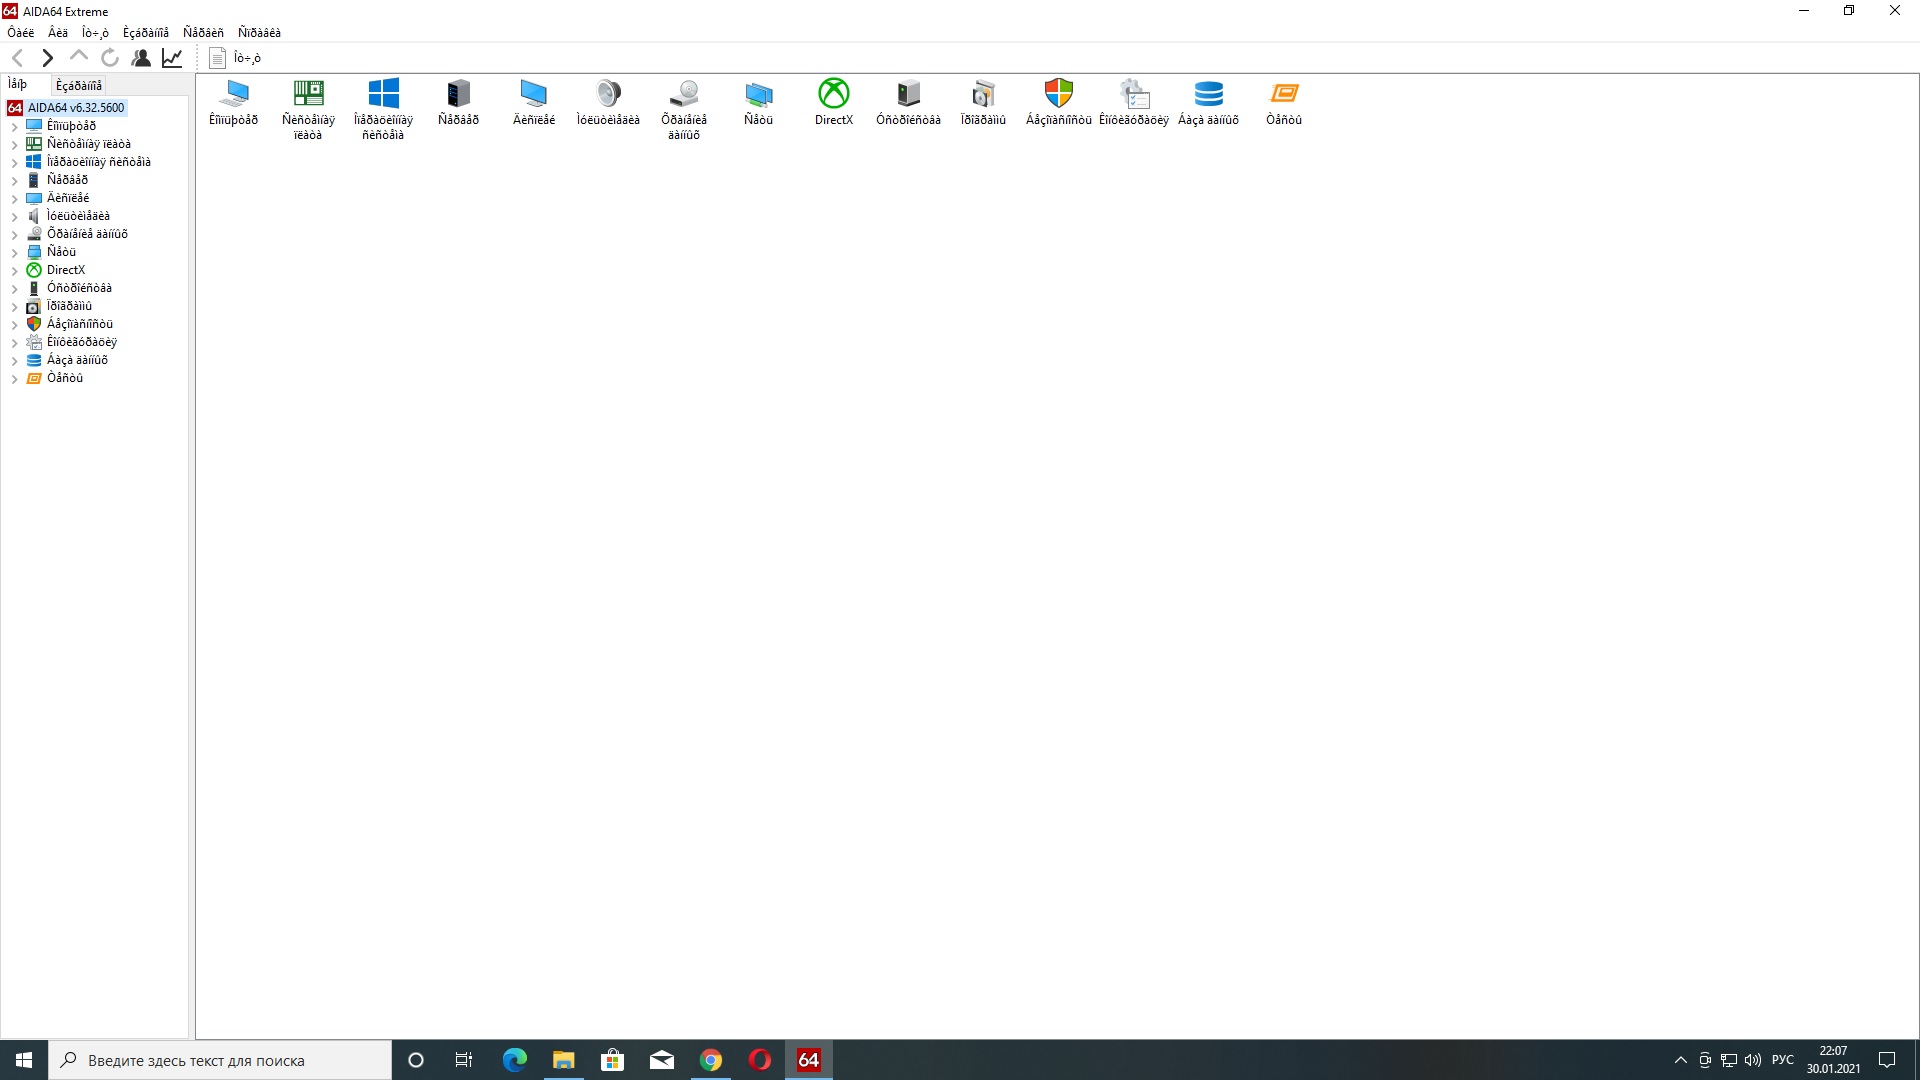Viewport: 1920px width, 1080px height.
Task: Click the forward navigation arrow in toolbar
Action: click(47, 58)
